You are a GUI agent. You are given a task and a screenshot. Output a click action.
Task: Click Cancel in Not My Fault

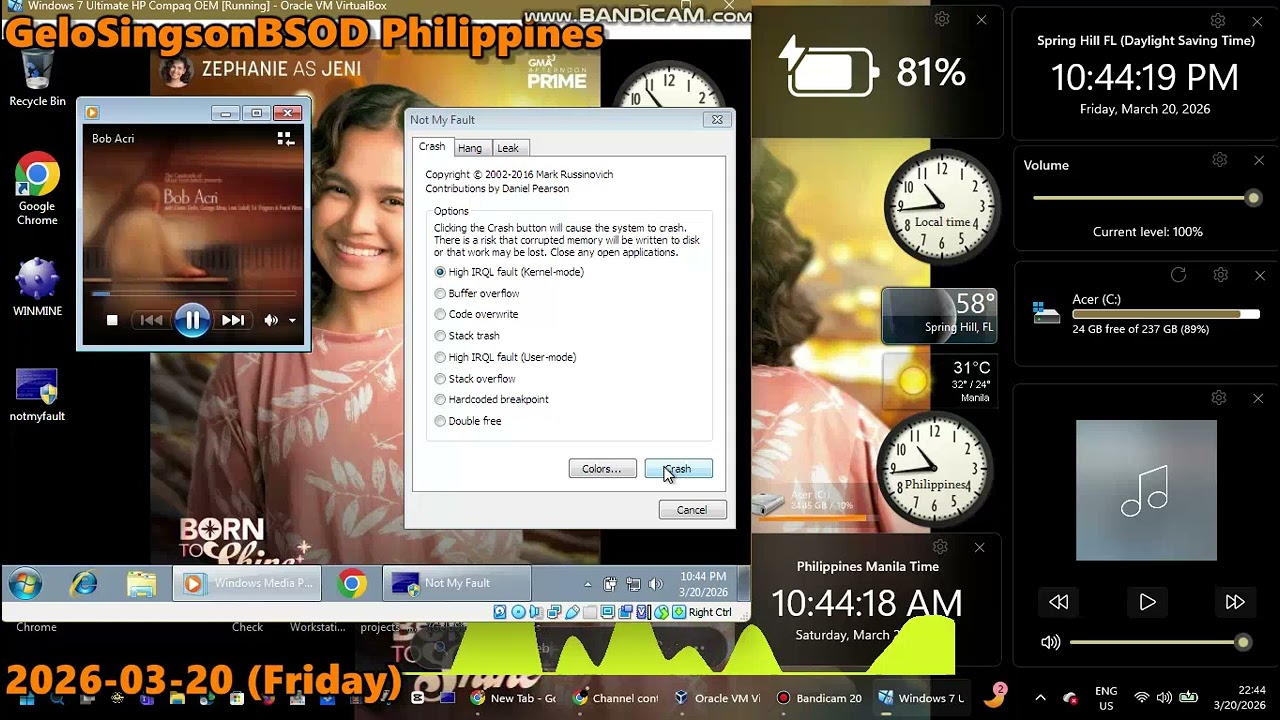coord(692,510)
